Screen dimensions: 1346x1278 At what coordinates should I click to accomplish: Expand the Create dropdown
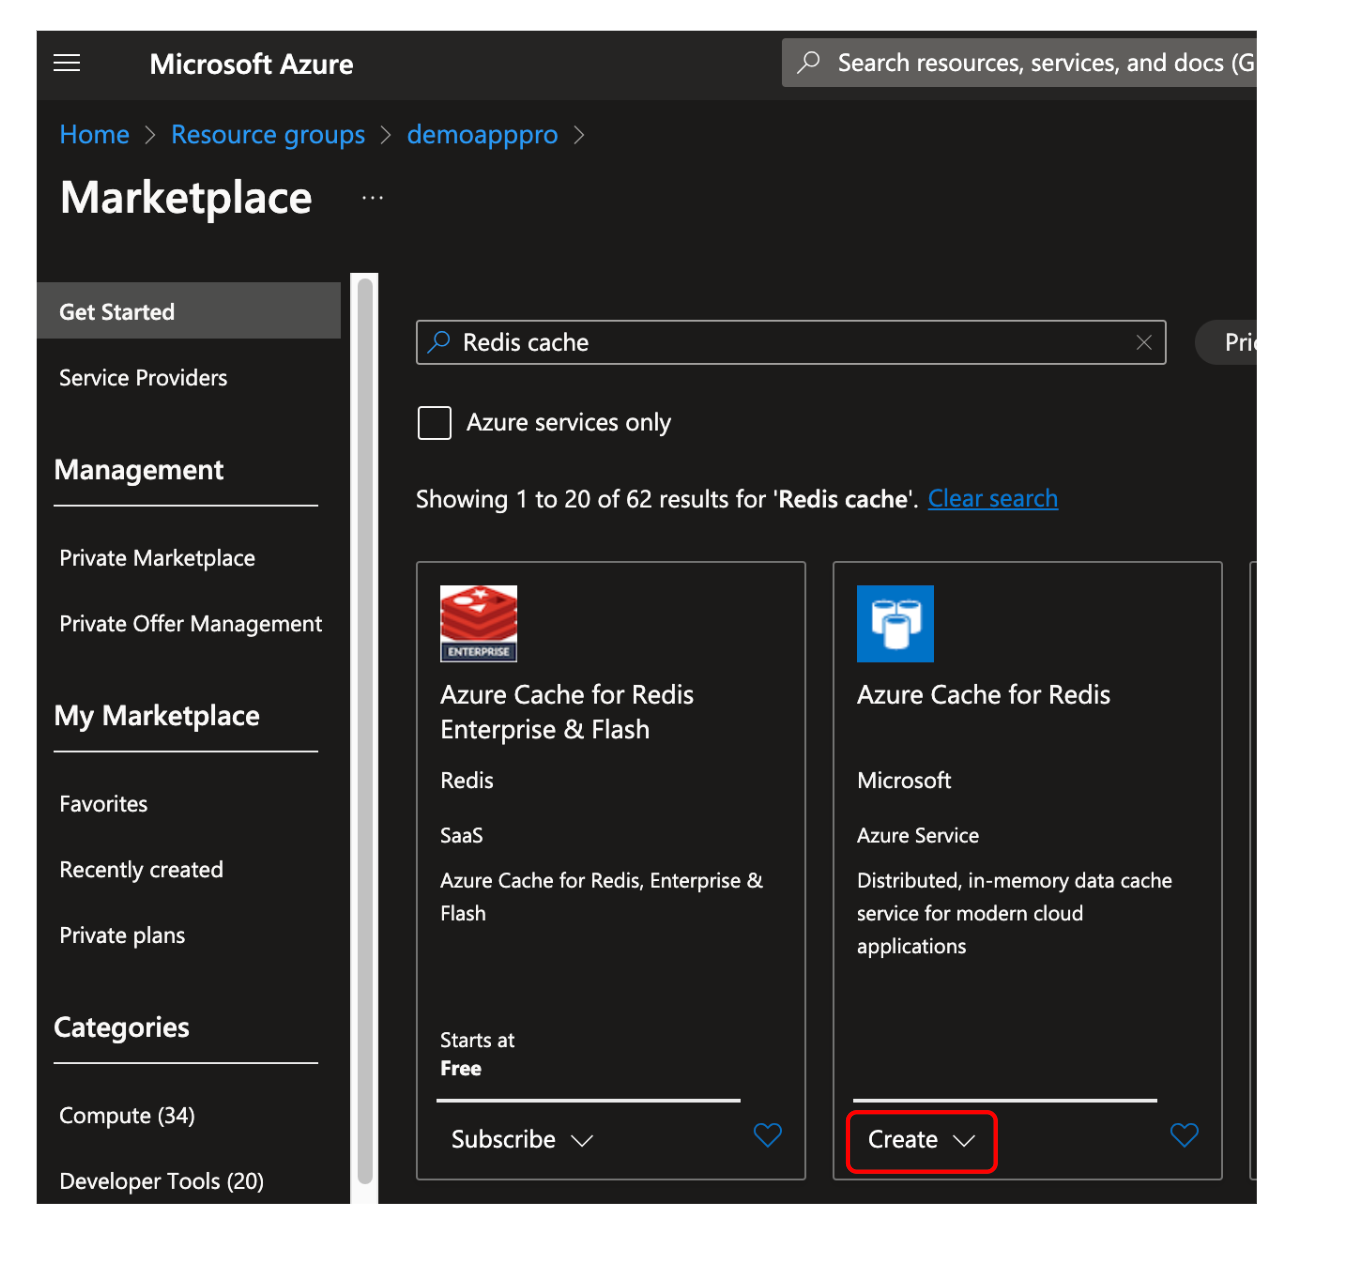(x=921, y=1141)
